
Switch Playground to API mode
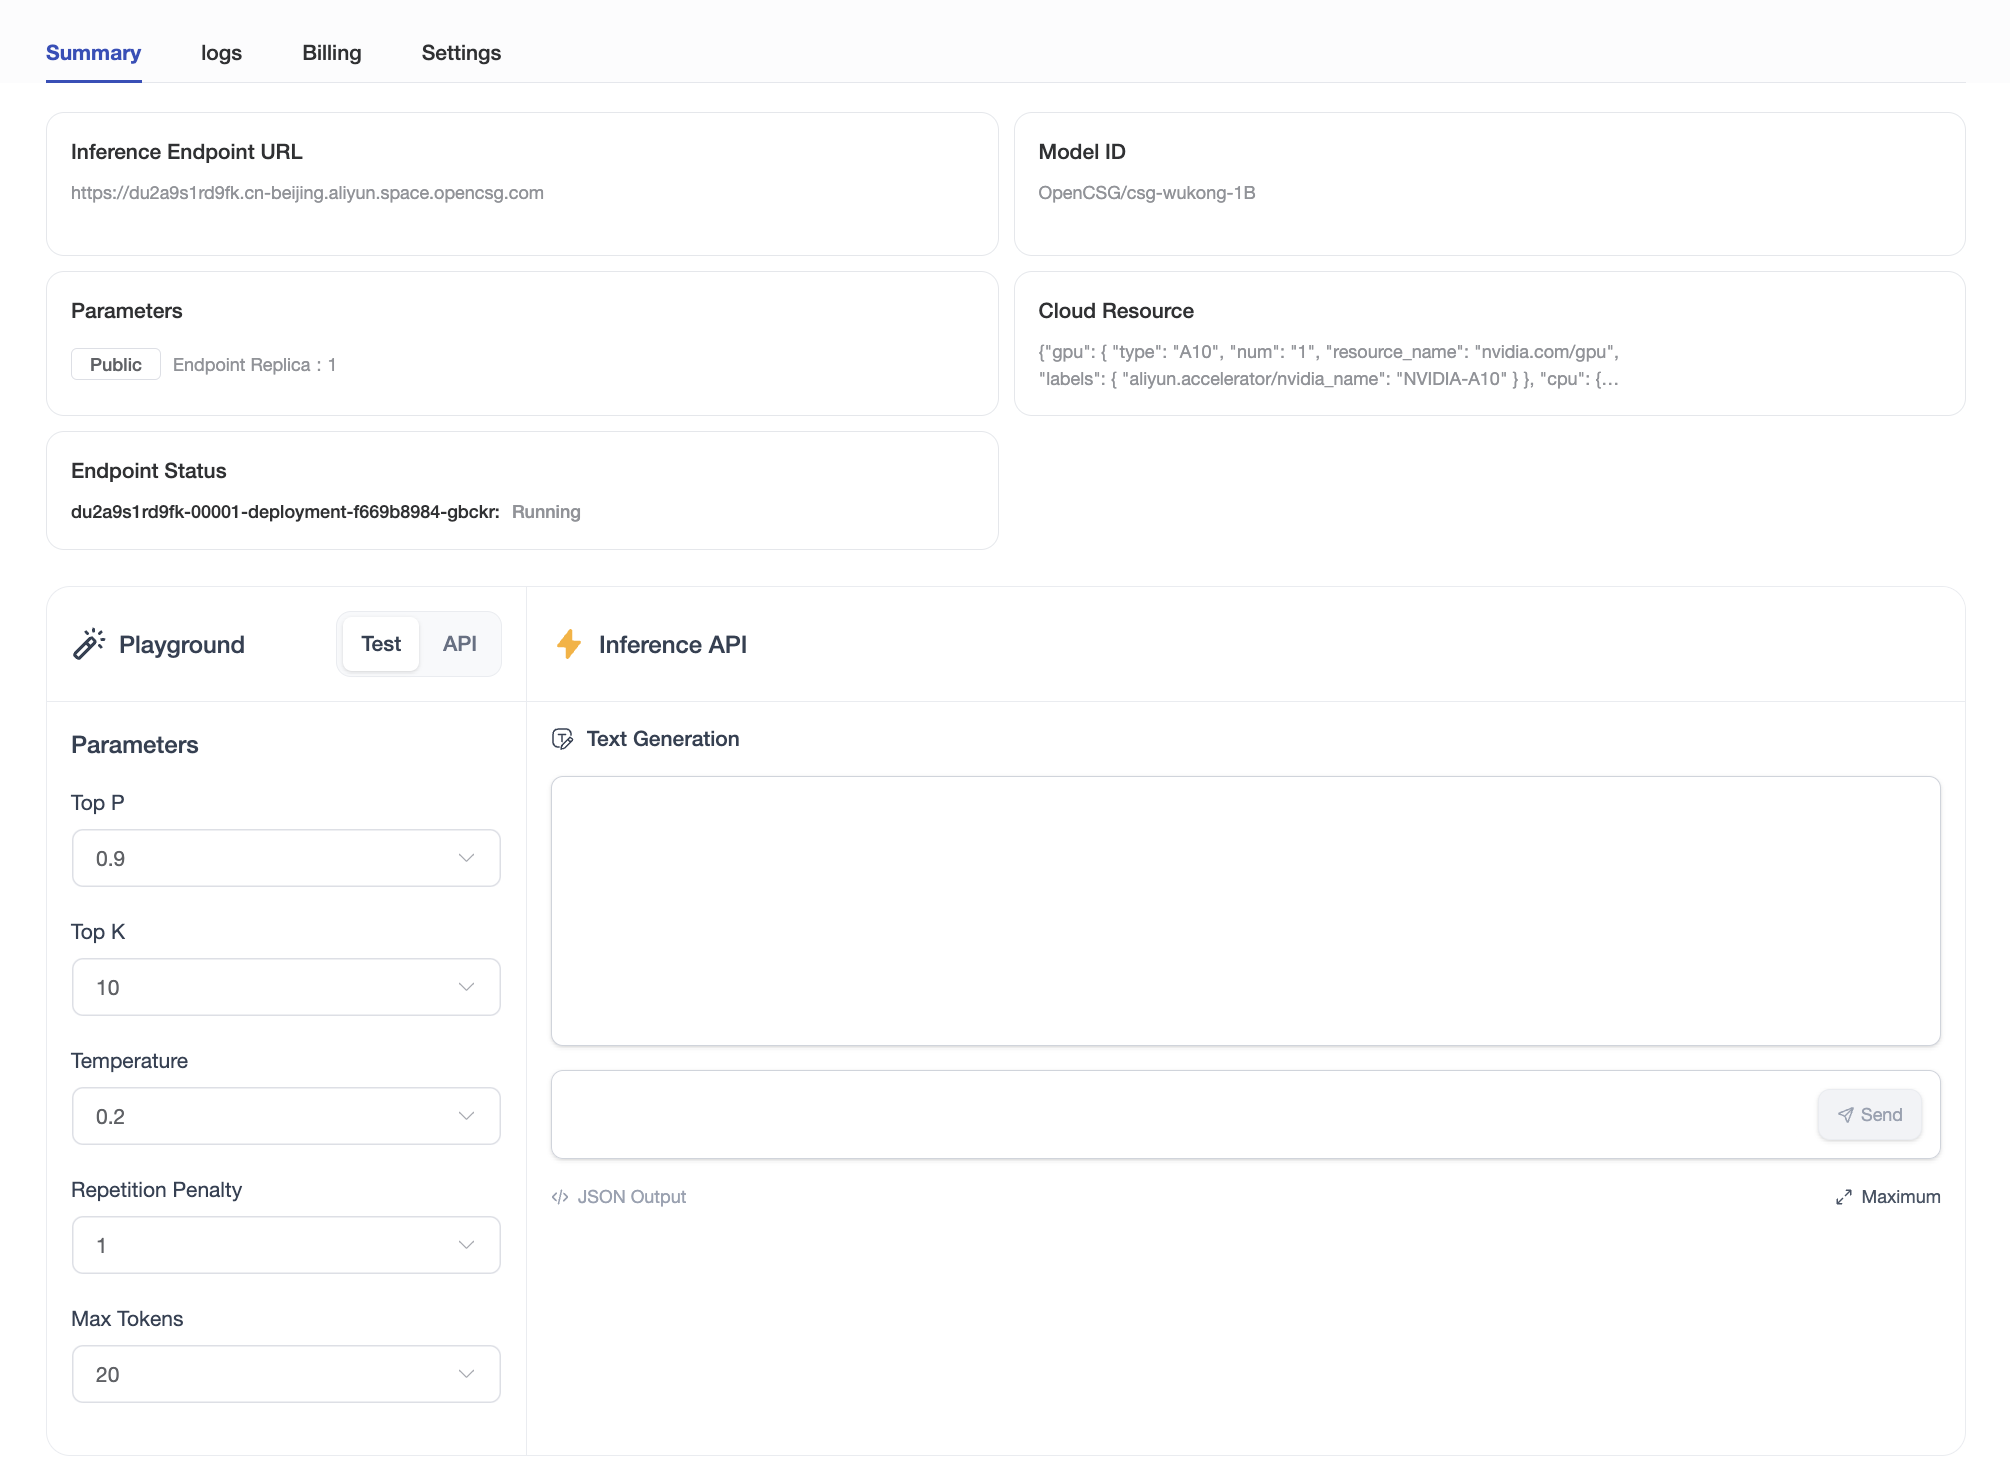coord(460,644)
